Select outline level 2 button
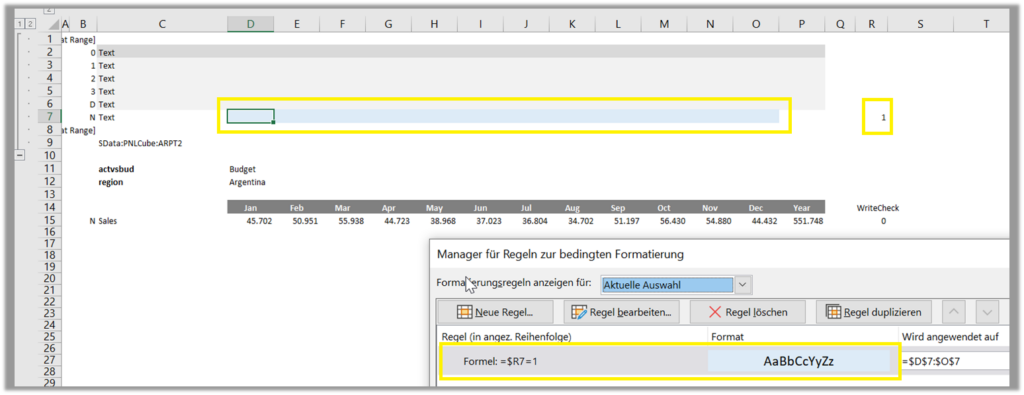Viewport: 1024px width, 395px height. (31, 24)
